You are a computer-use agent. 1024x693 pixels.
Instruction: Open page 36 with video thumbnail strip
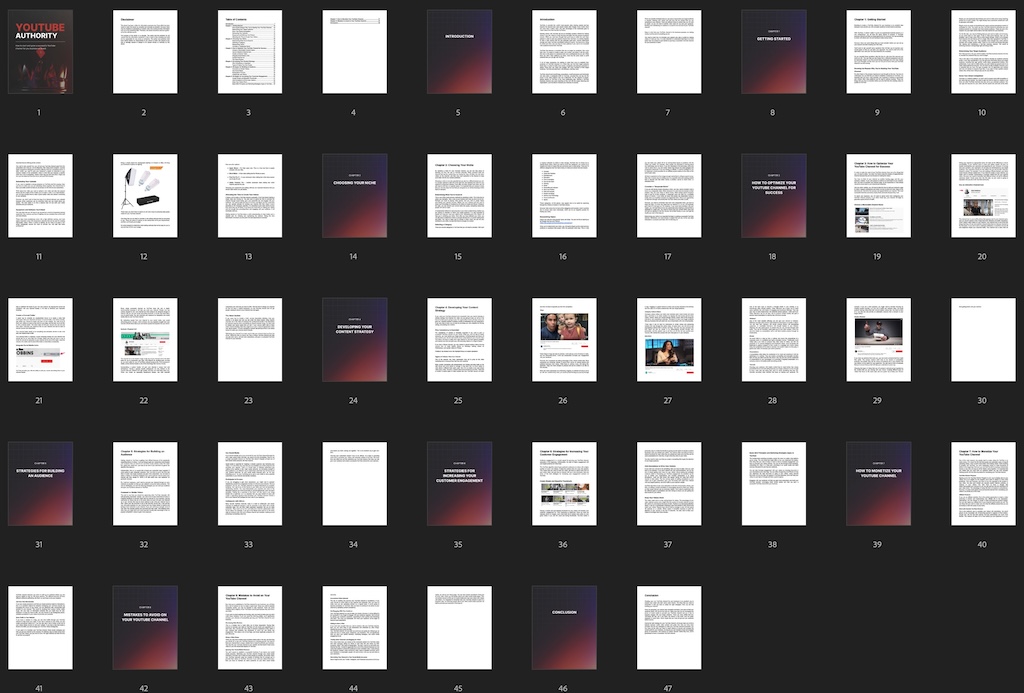tap(564, 483)
